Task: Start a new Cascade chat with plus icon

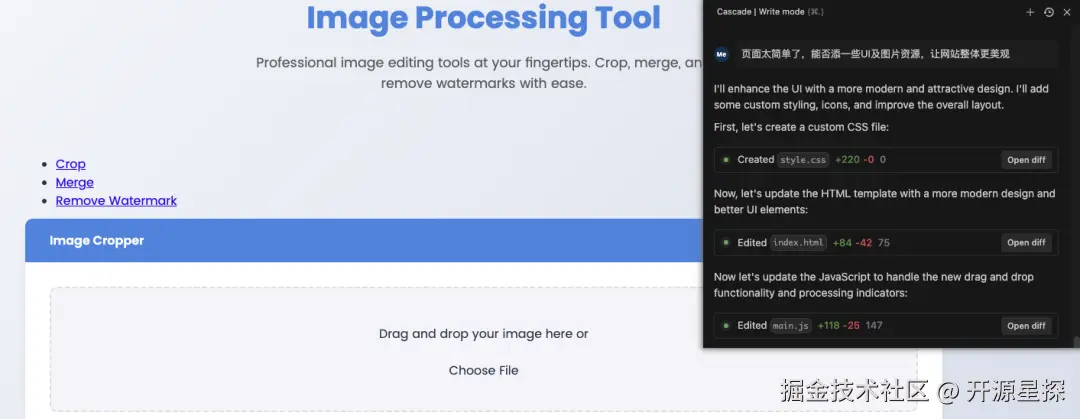Action: 1030,12
